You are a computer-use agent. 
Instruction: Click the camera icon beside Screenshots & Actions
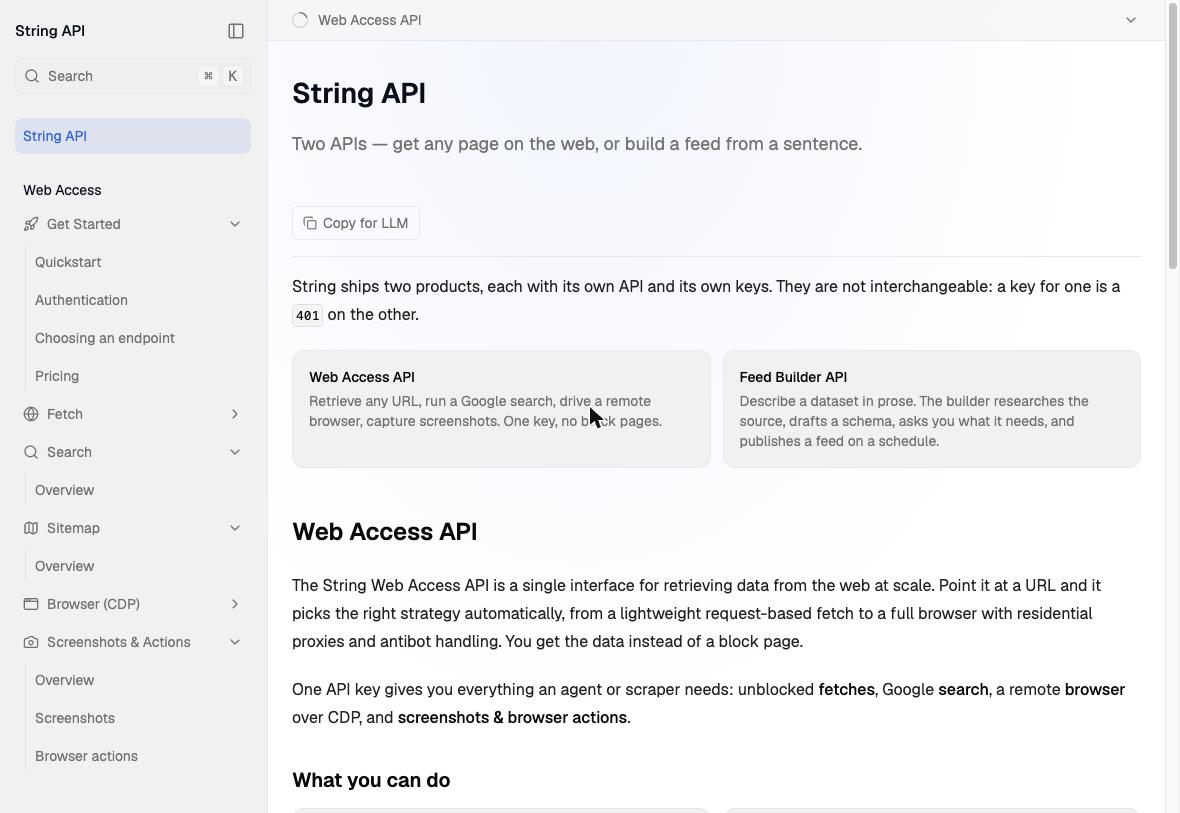tap(31, 642)
